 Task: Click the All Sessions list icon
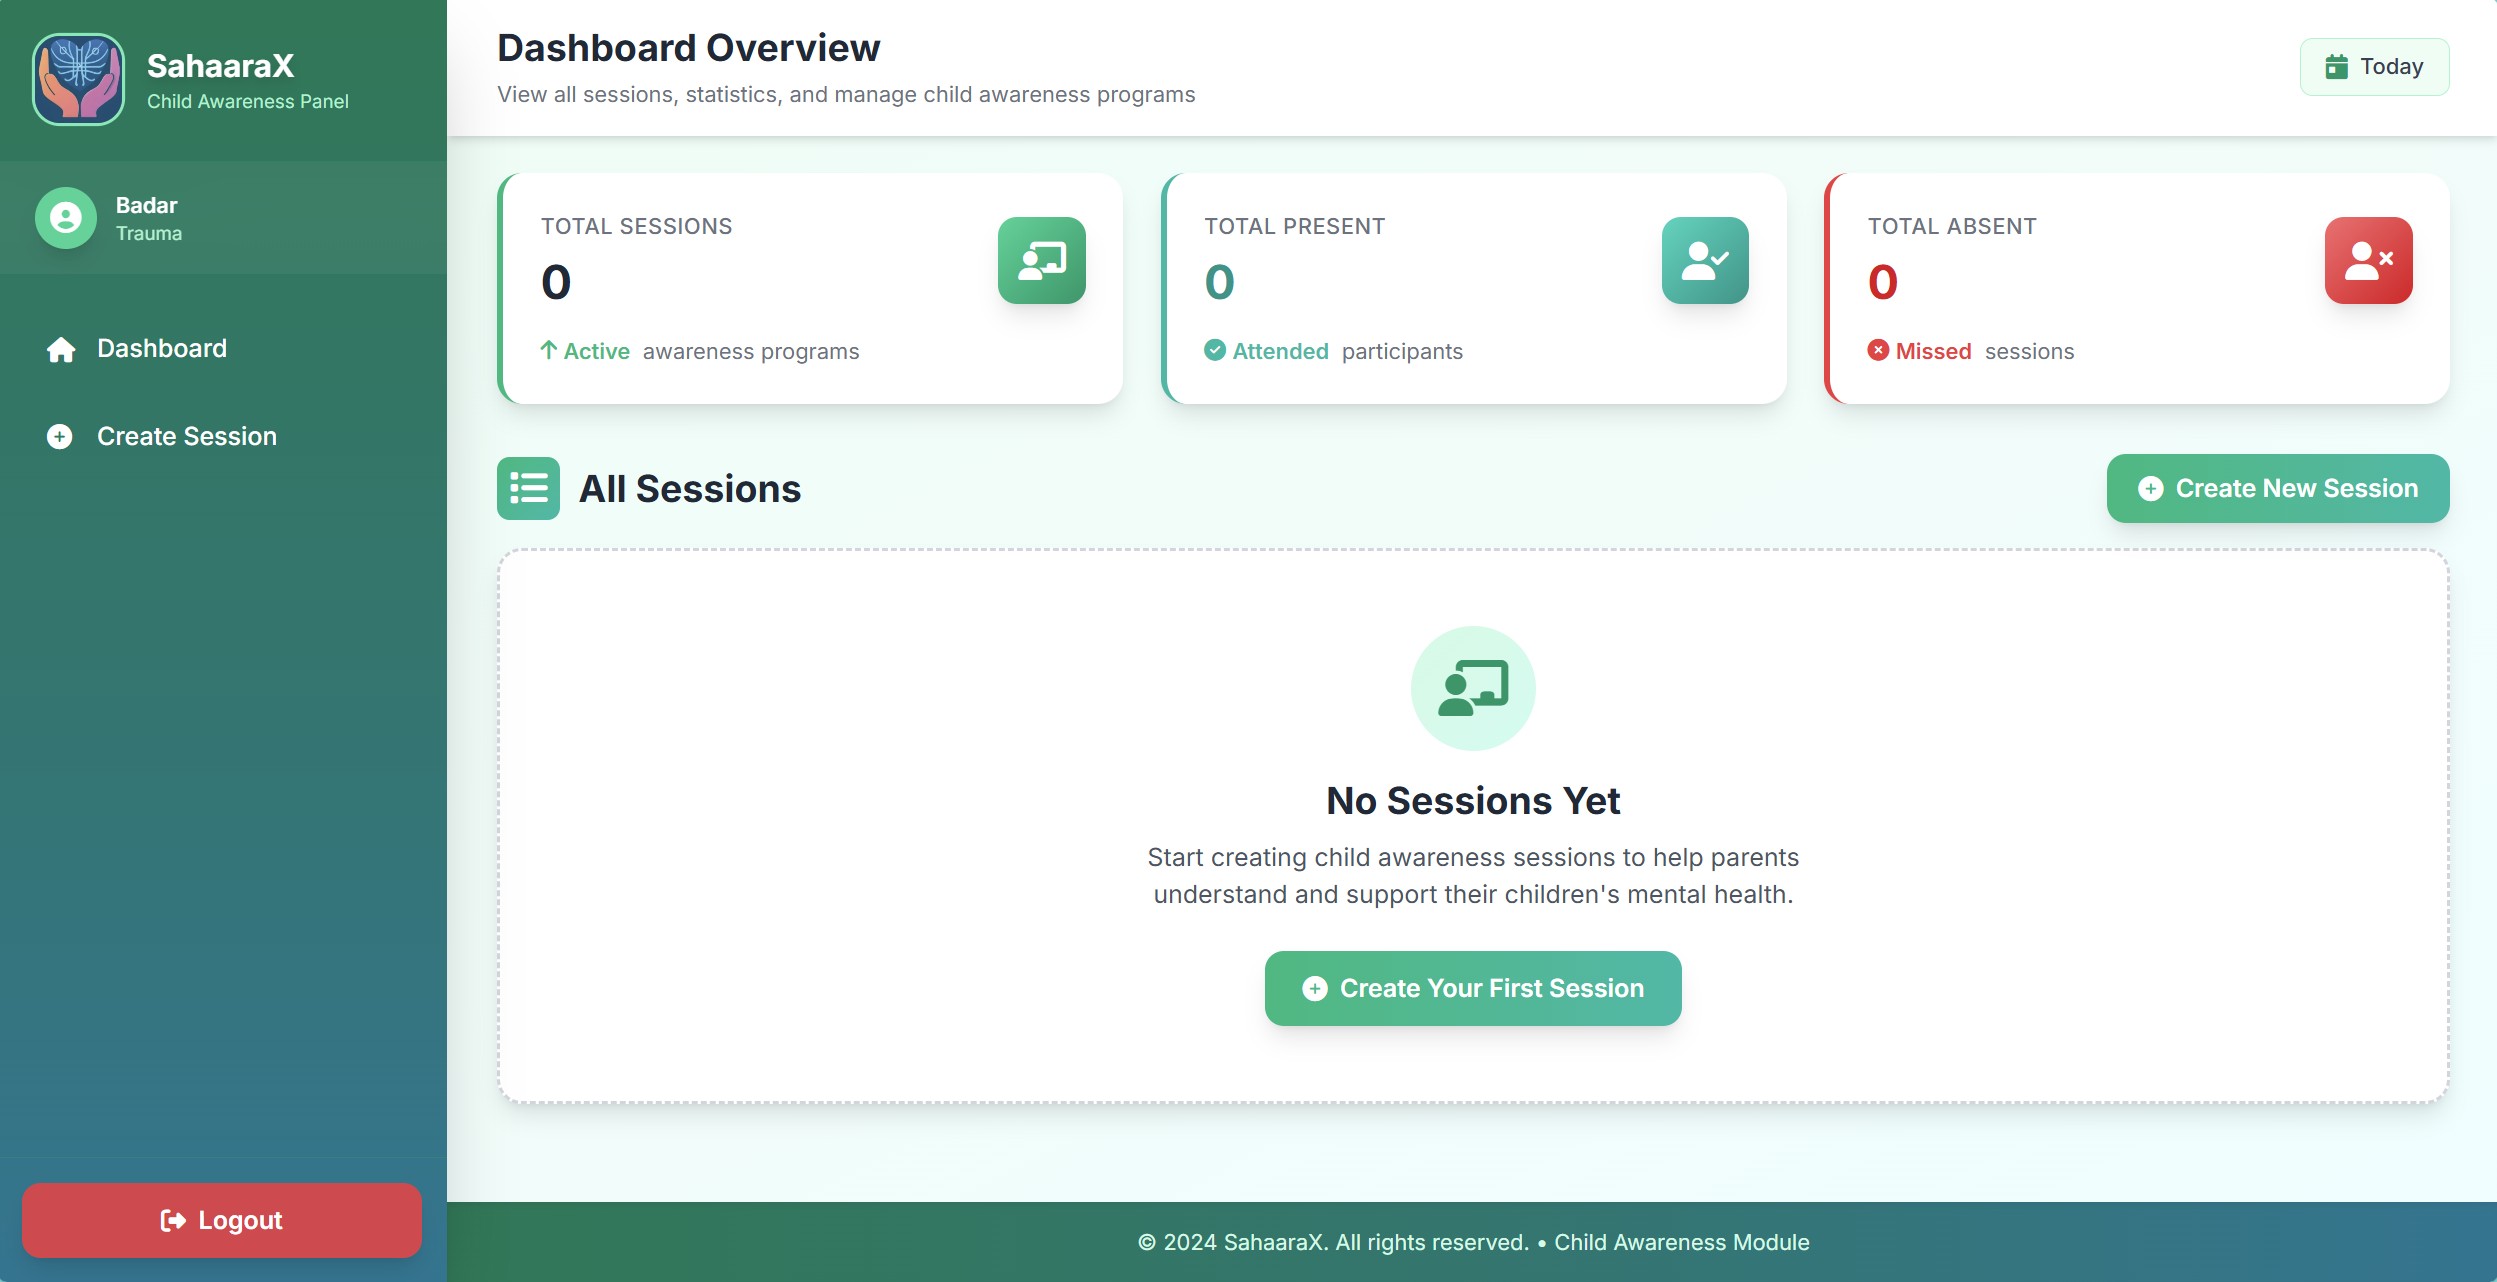[x=528, y=488]
